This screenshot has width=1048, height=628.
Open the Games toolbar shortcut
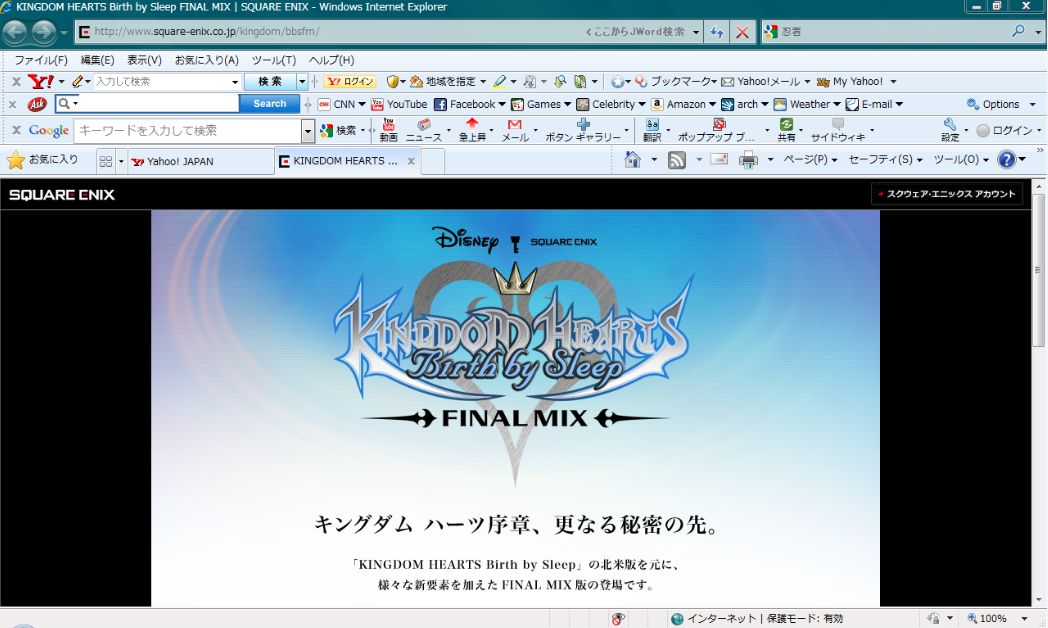tap(541, 104)
